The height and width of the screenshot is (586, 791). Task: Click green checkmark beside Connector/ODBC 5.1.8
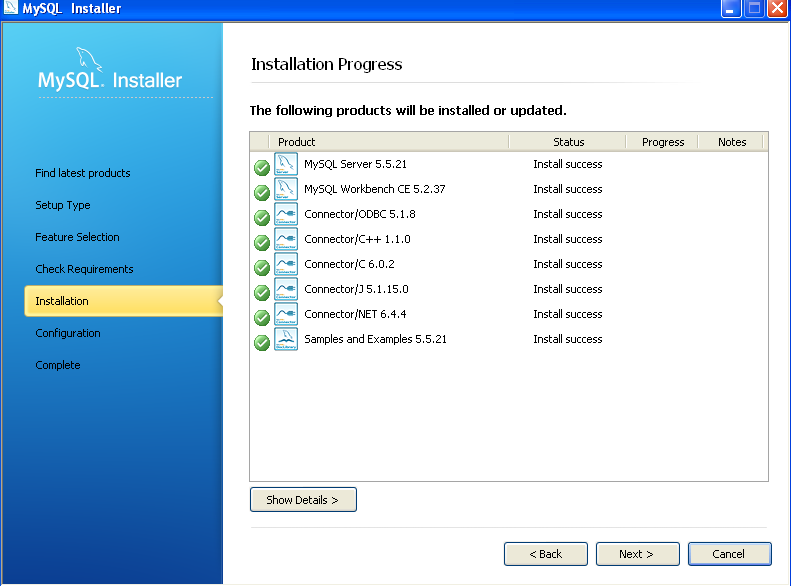coord(262,217)
